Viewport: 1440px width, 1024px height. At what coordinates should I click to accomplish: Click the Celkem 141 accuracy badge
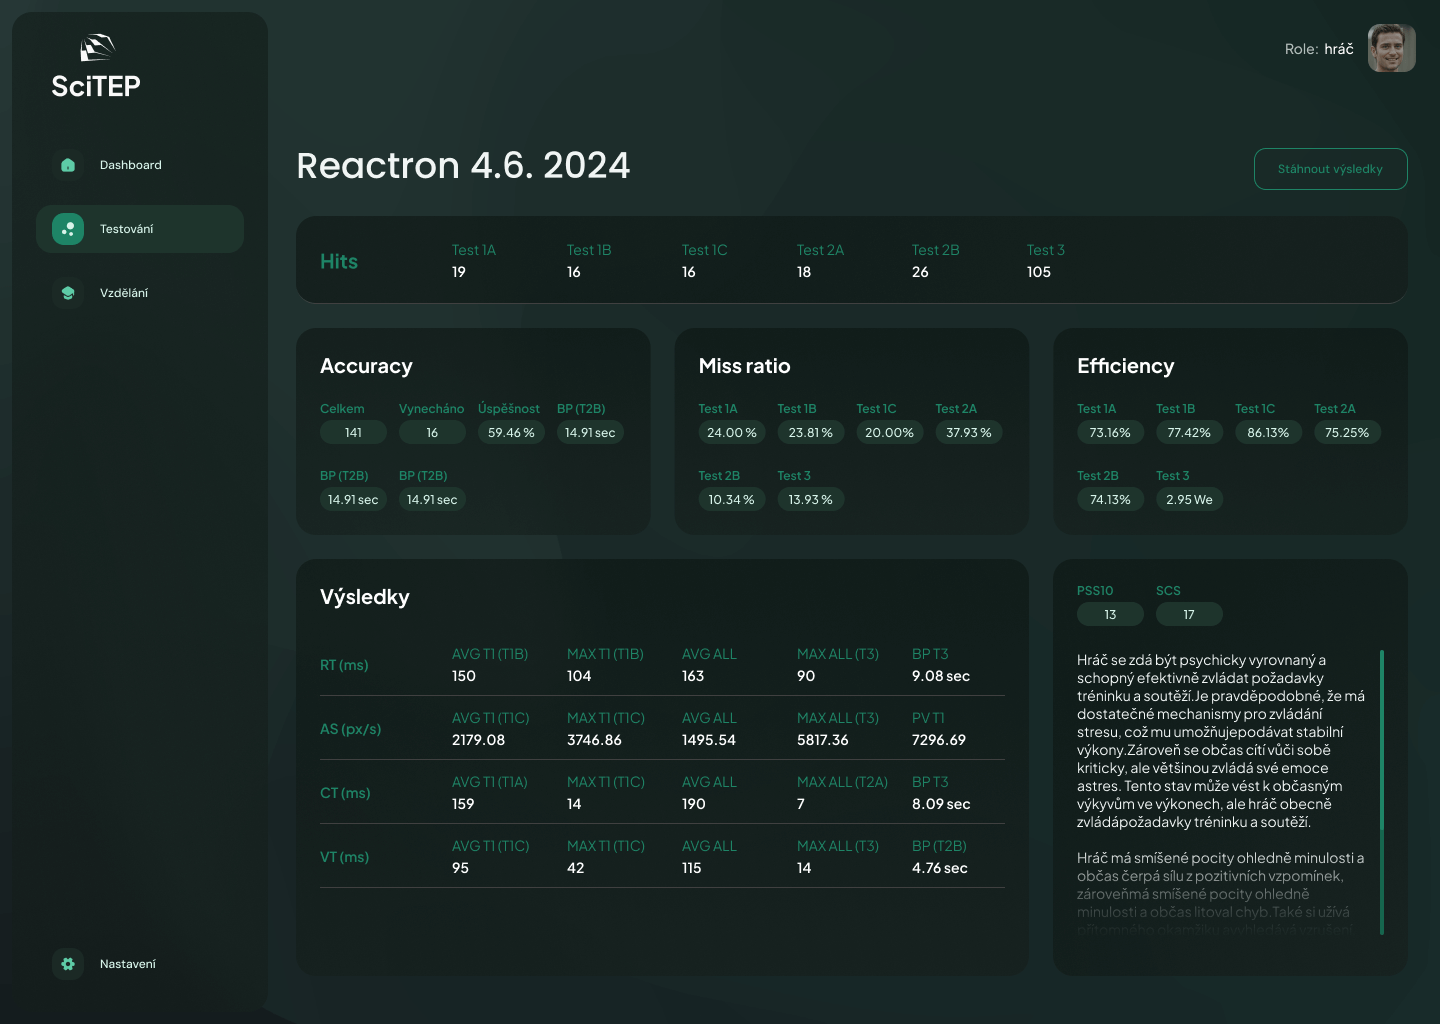353,433
